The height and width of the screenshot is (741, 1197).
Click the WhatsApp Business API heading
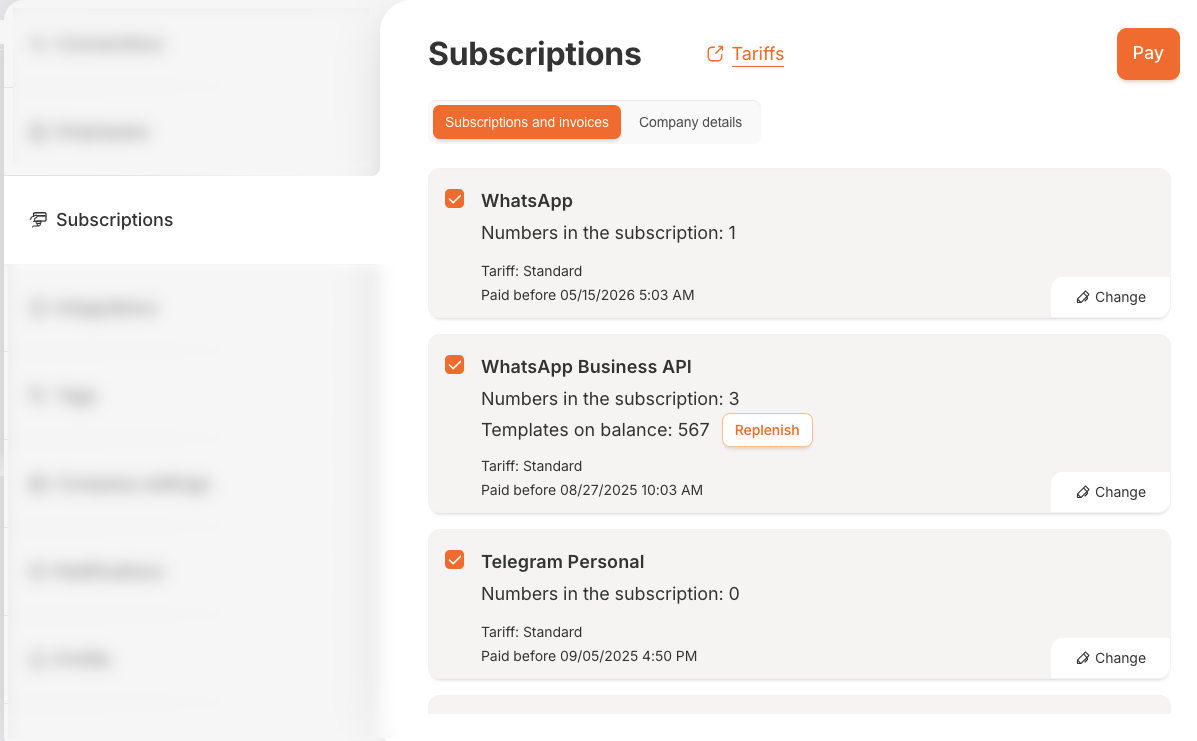click(586, 366)
